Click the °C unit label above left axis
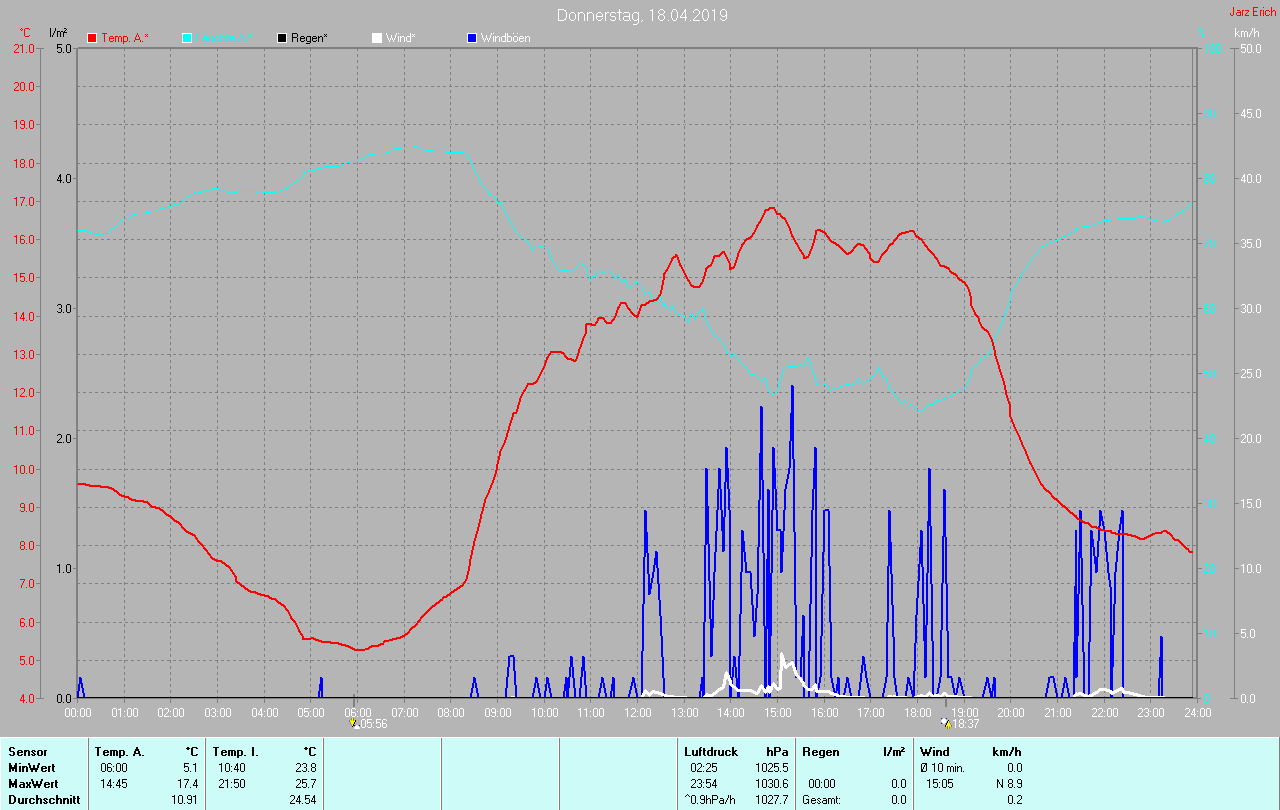Image resolution: width=1280 pixels, height=810 pixels. tap(25, 33)
